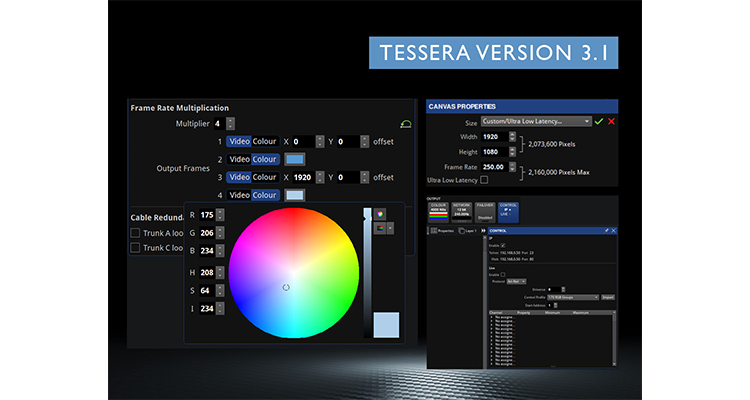750x400 pixels.
Task: Click the colour wheel selection marker
Action: click(286, 287)
